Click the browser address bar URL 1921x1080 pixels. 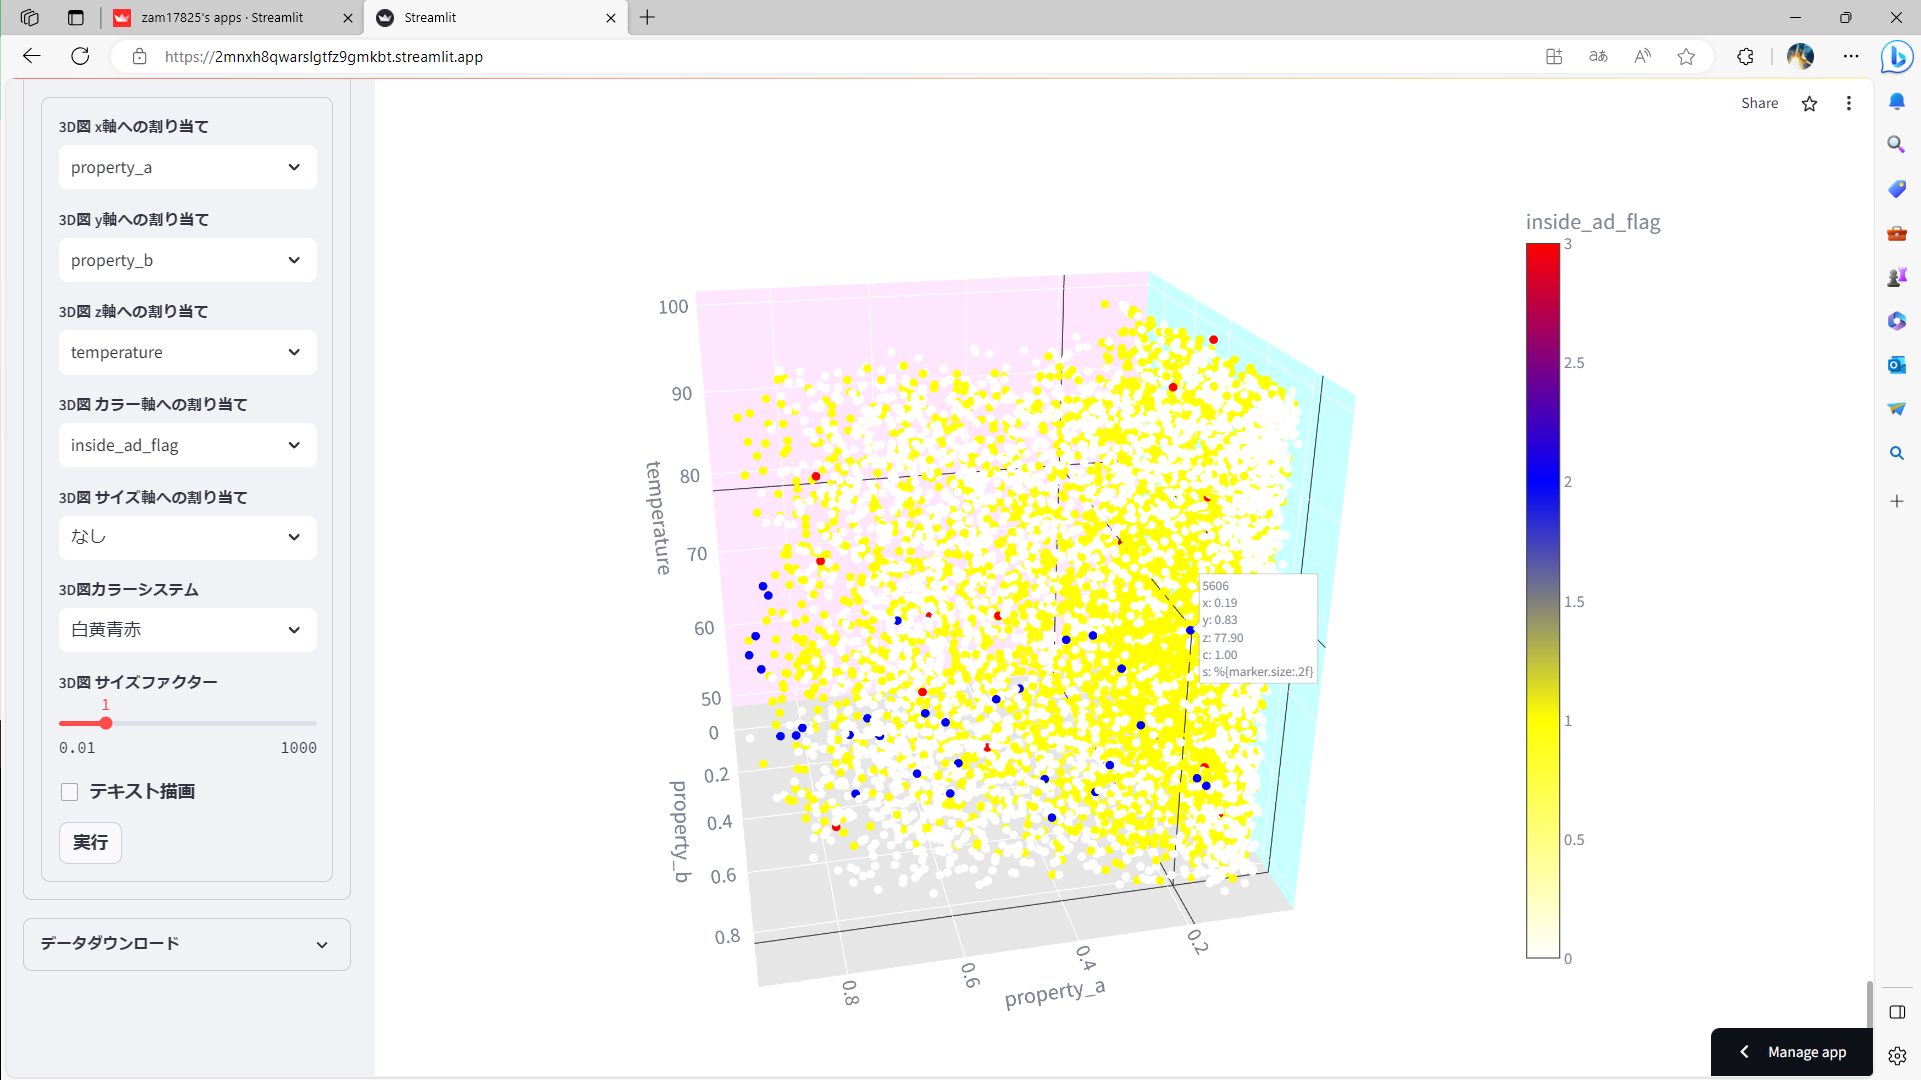point(324,57)
